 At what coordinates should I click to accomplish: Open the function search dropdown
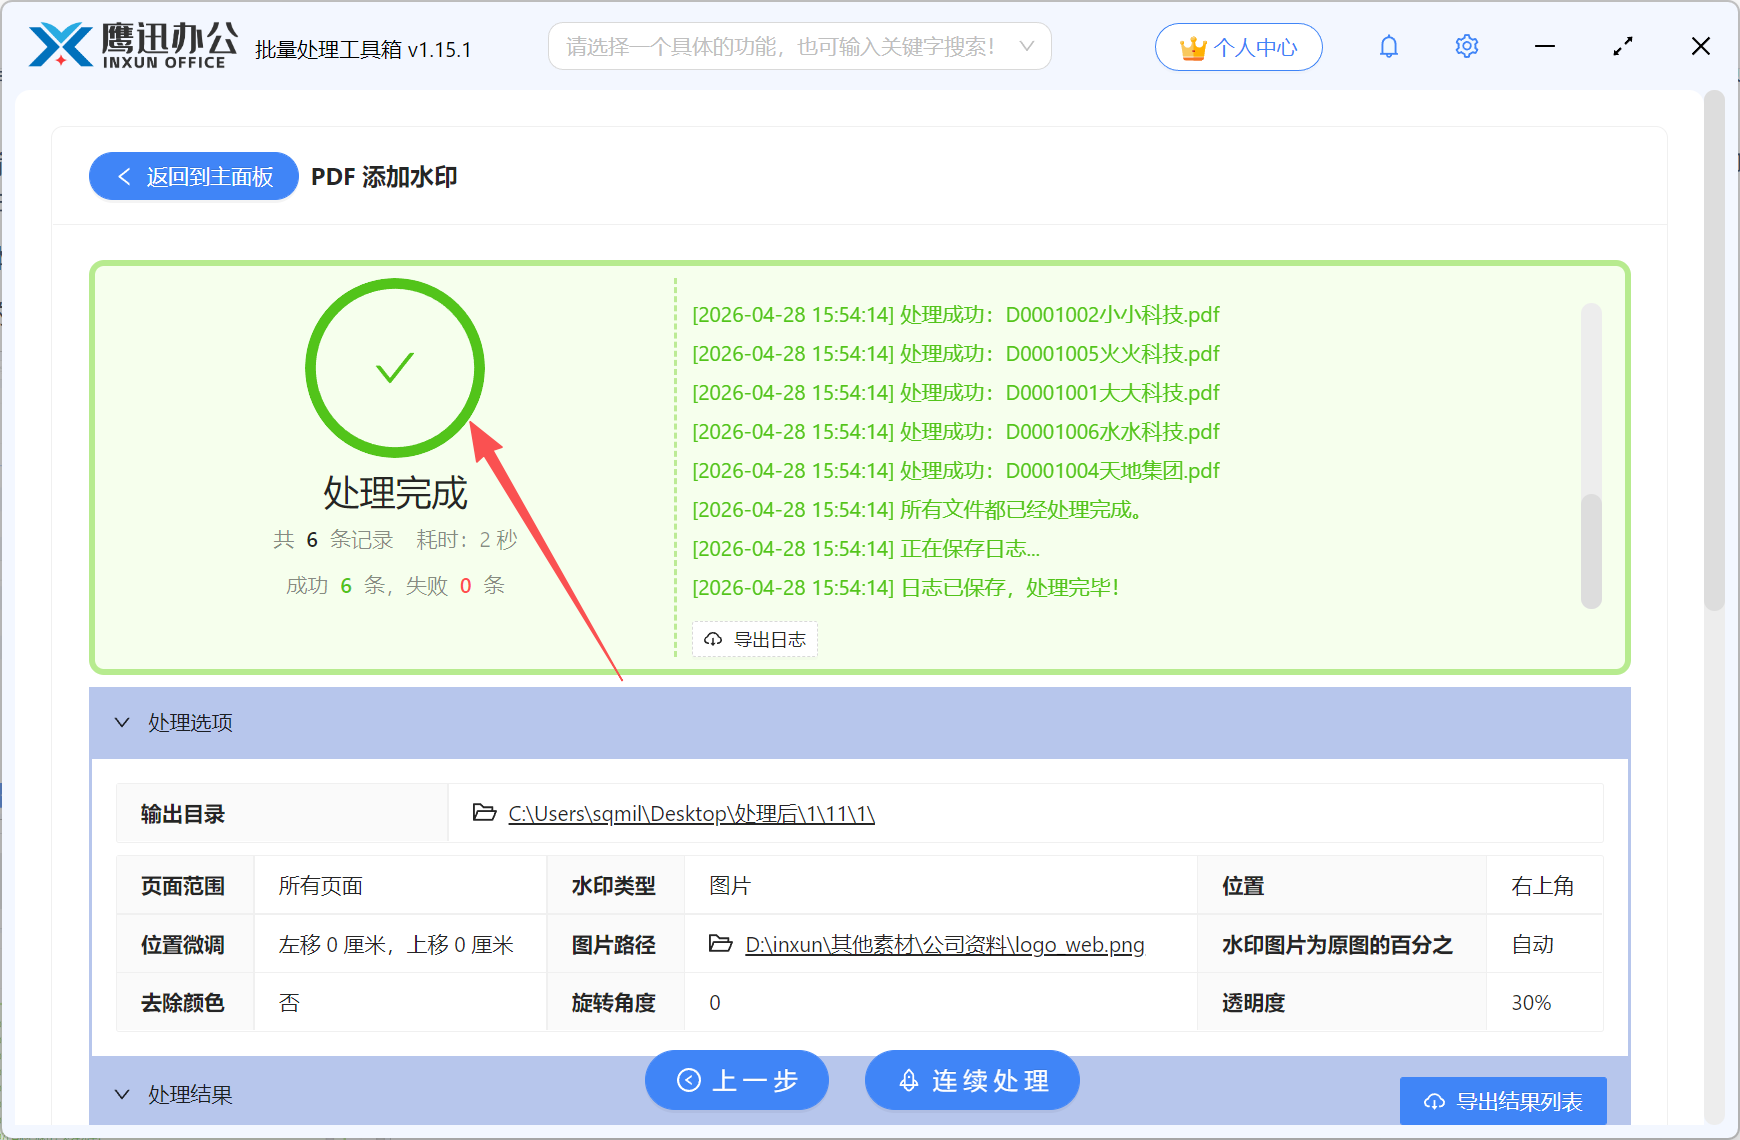[1026, 45]
